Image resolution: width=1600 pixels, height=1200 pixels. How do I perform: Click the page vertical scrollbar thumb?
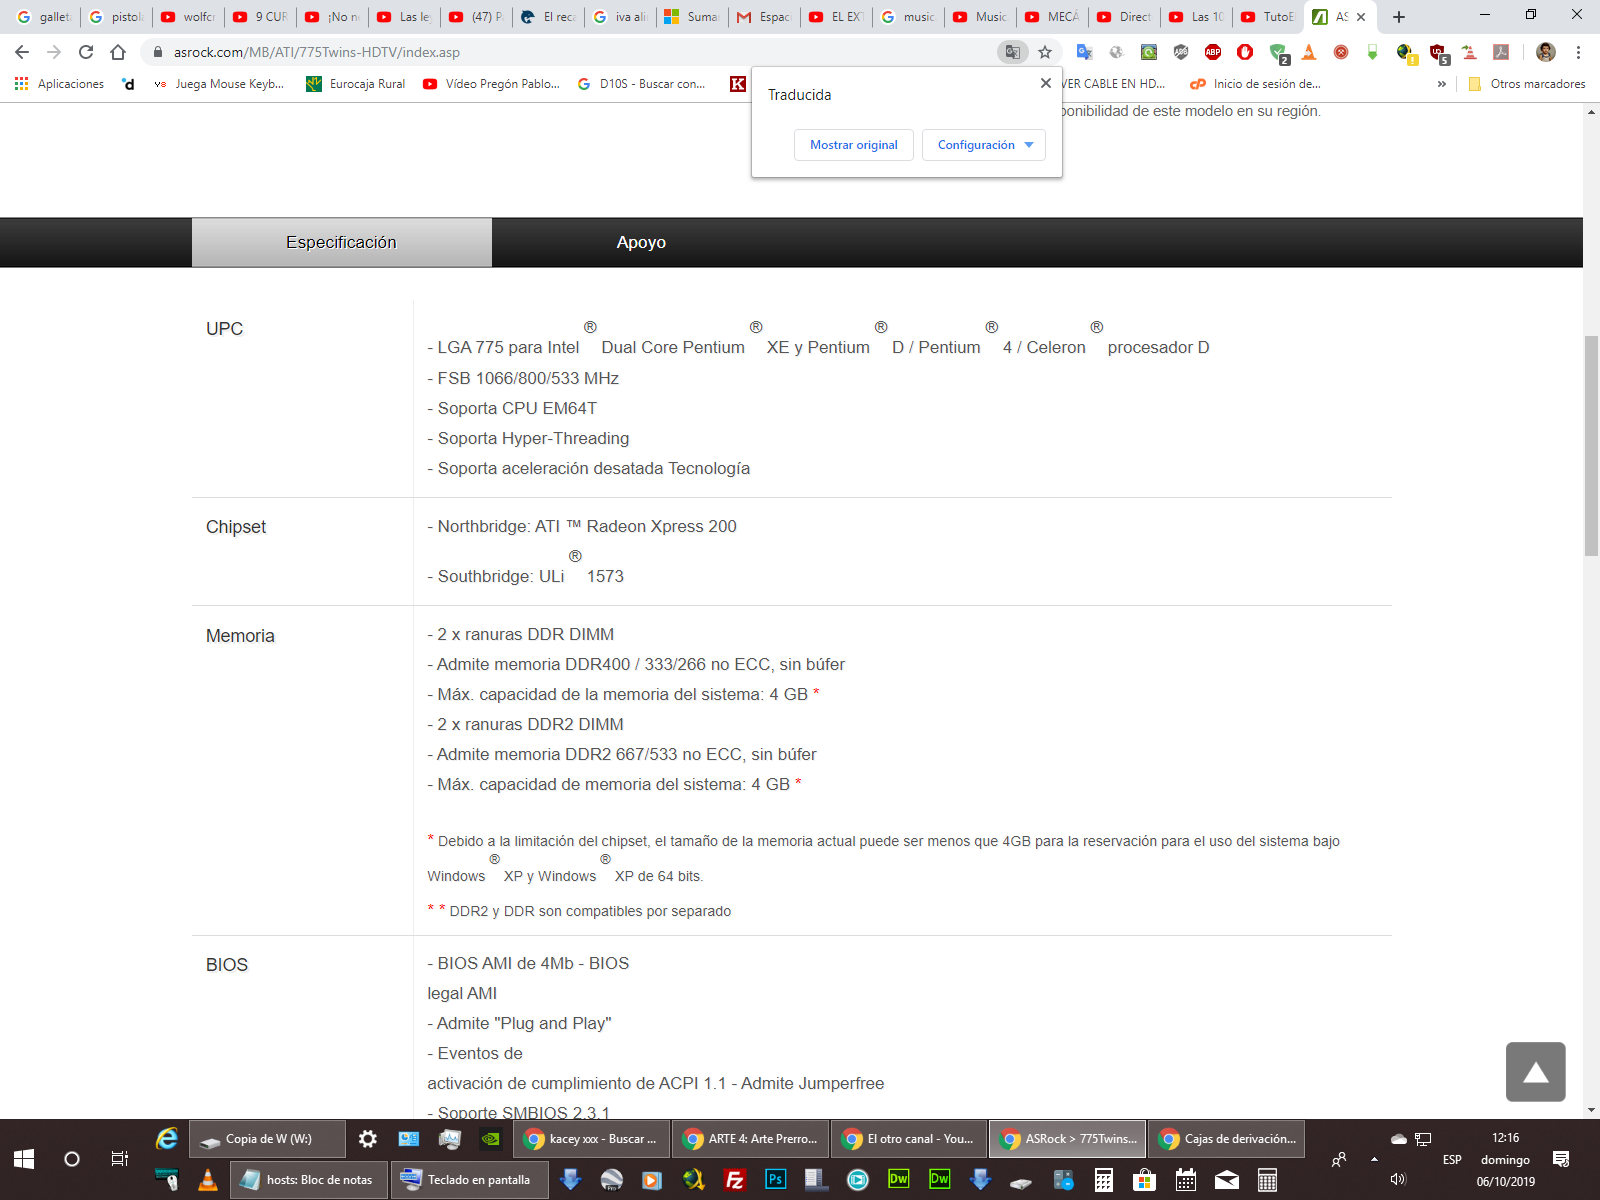pos(1591,445)
